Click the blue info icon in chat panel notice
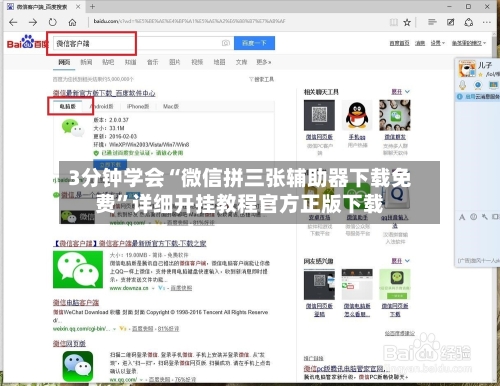 point(460,97)
